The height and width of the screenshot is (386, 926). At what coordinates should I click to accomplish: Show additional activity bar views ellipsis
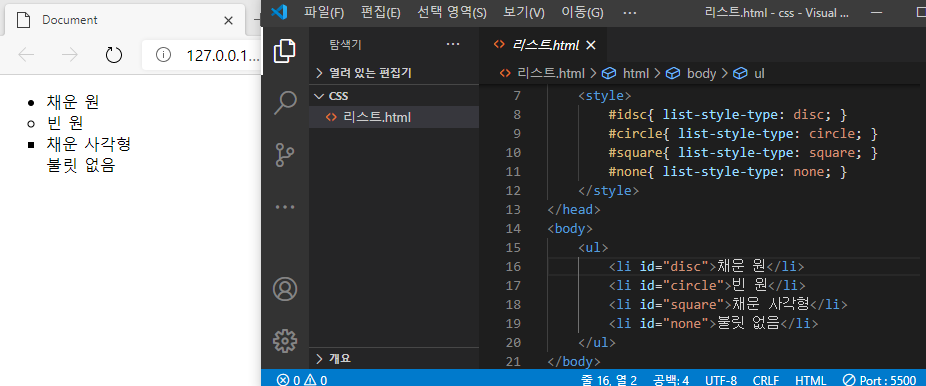coord(285,207)
